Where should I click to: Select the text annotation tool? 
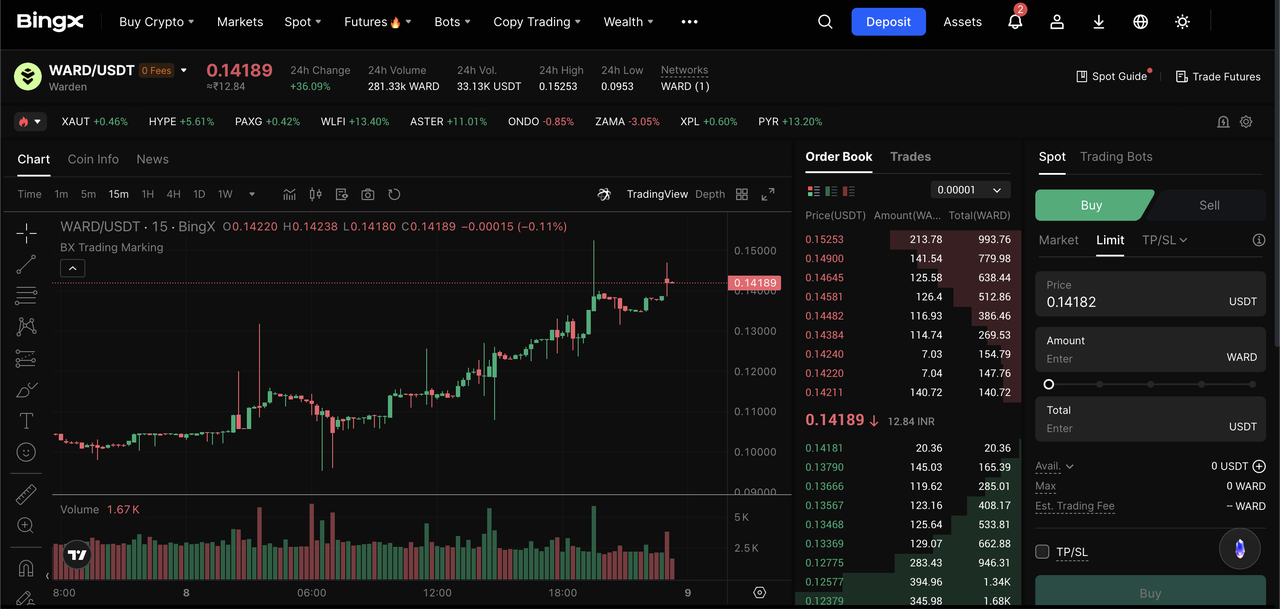click(x=26, y=421)
